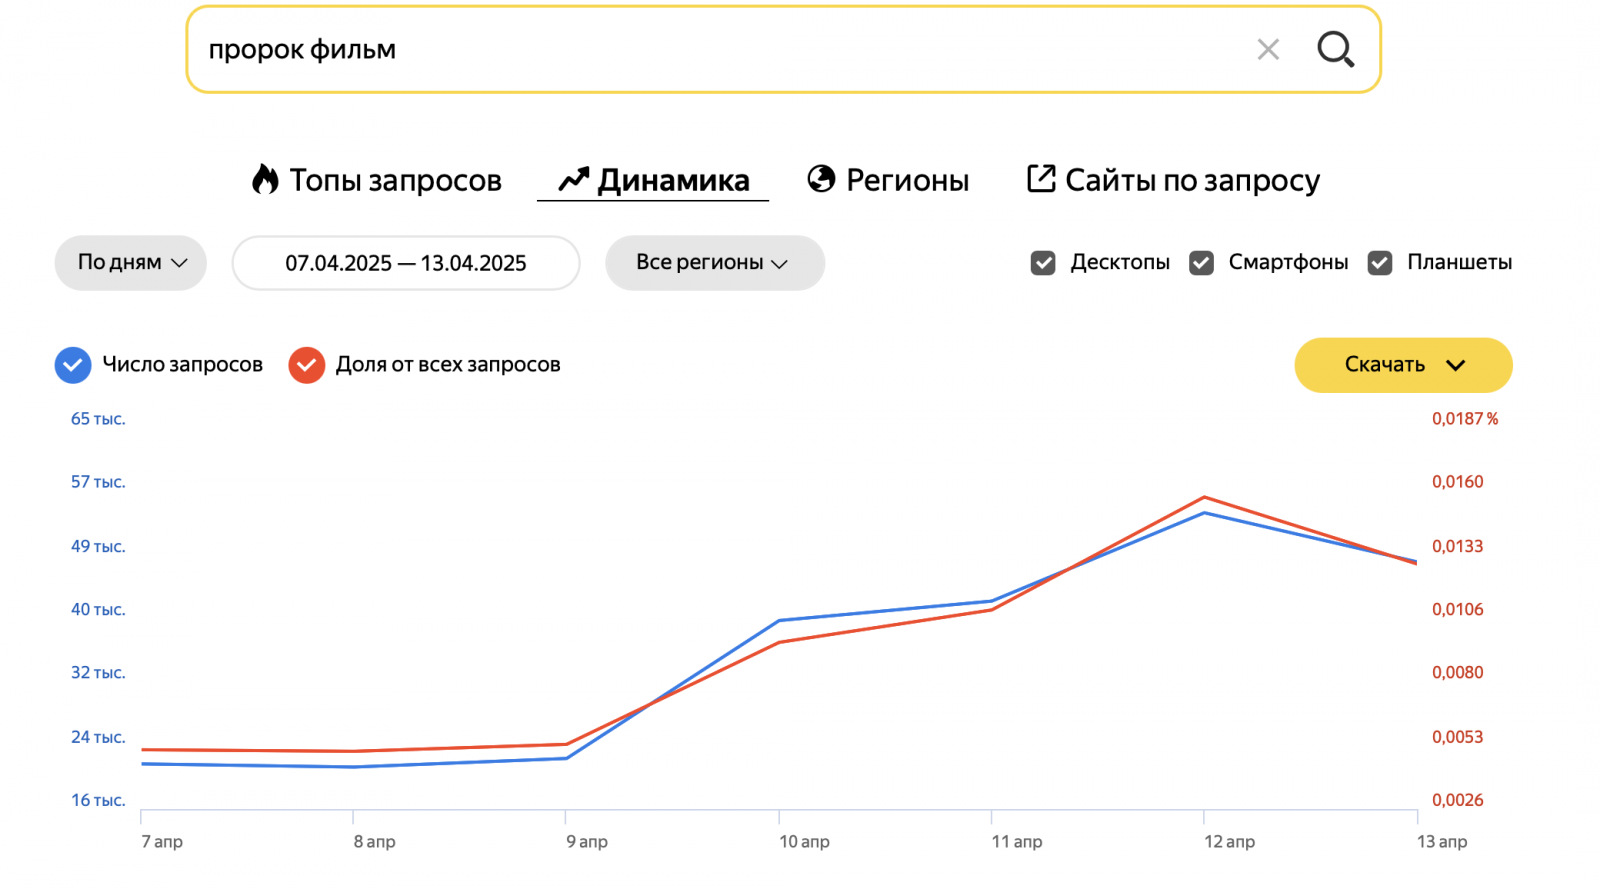The width and height of the screenshot is (1600, 889).
Task: Switch to the Топы запросов tab
Action: coord(395,180)
